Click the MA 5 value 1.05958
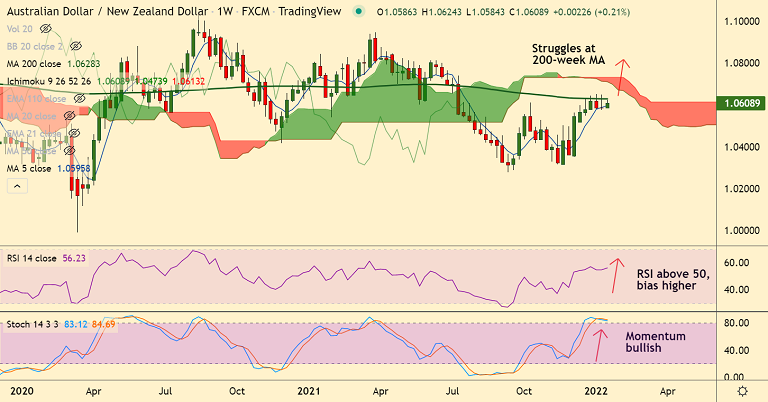 point(73,168)
